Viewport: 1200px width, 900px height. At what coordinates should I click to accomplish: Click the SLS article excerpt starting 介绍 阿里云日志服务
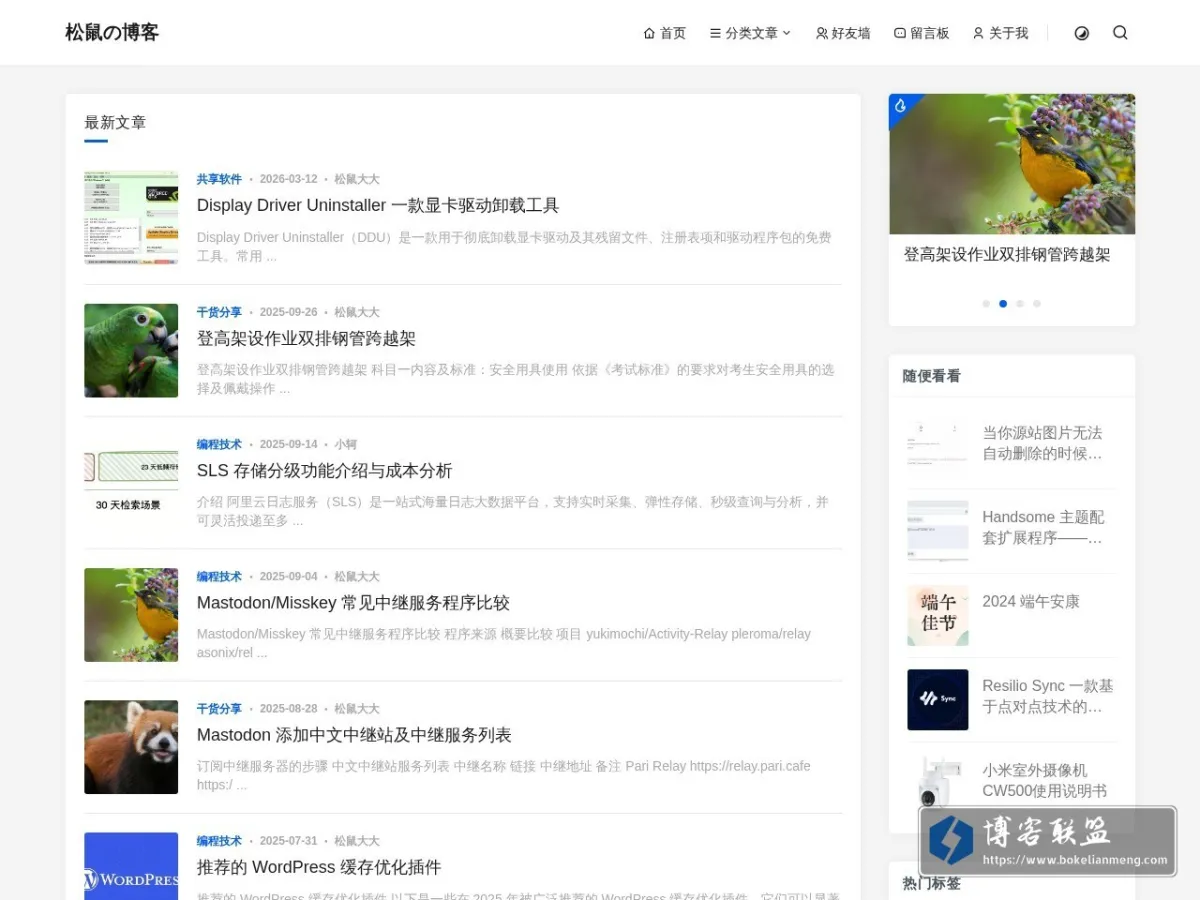(513, 511)
